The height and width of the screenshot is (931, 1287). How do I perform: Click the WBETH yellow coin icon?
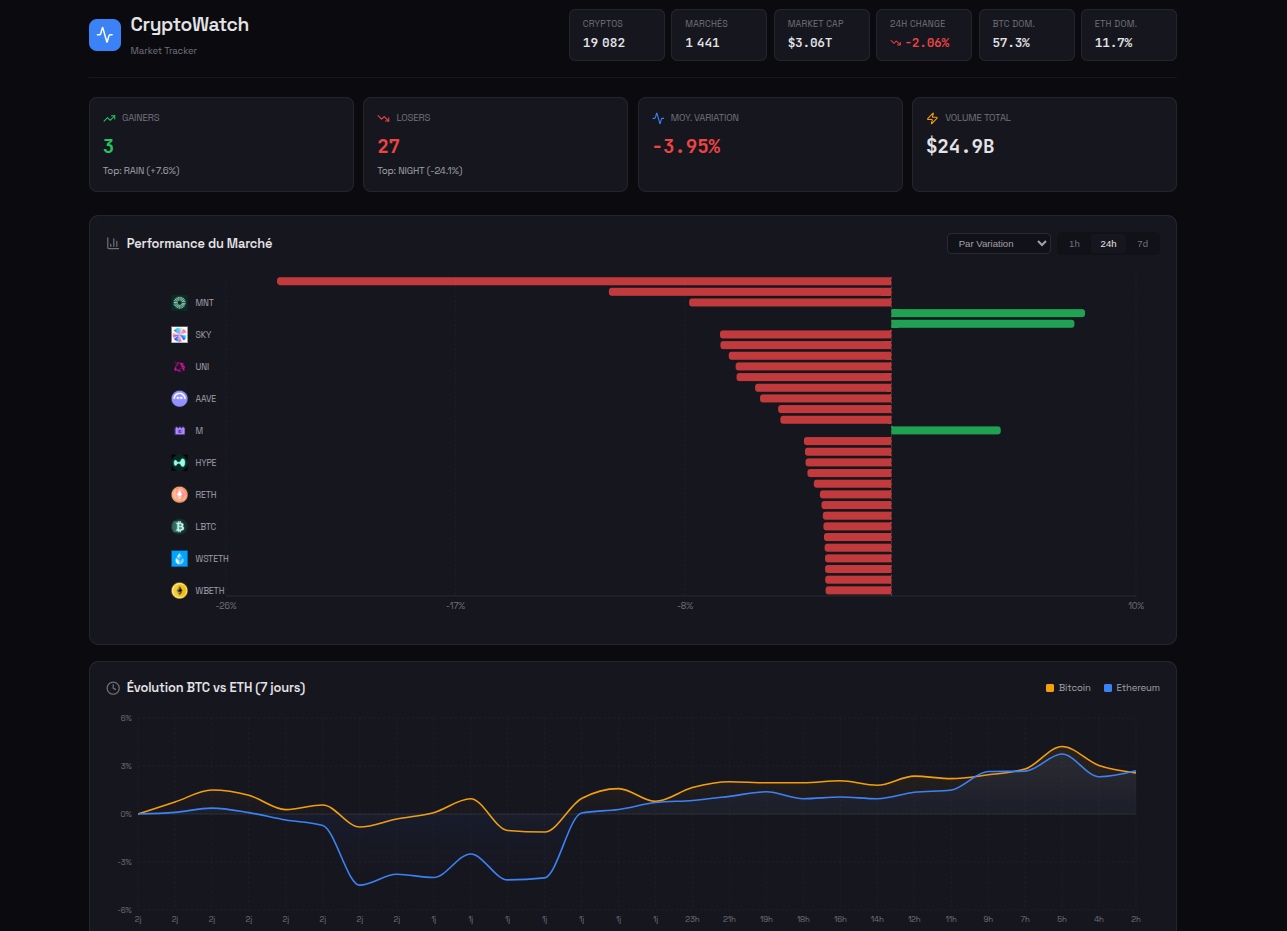click(179, 591)
